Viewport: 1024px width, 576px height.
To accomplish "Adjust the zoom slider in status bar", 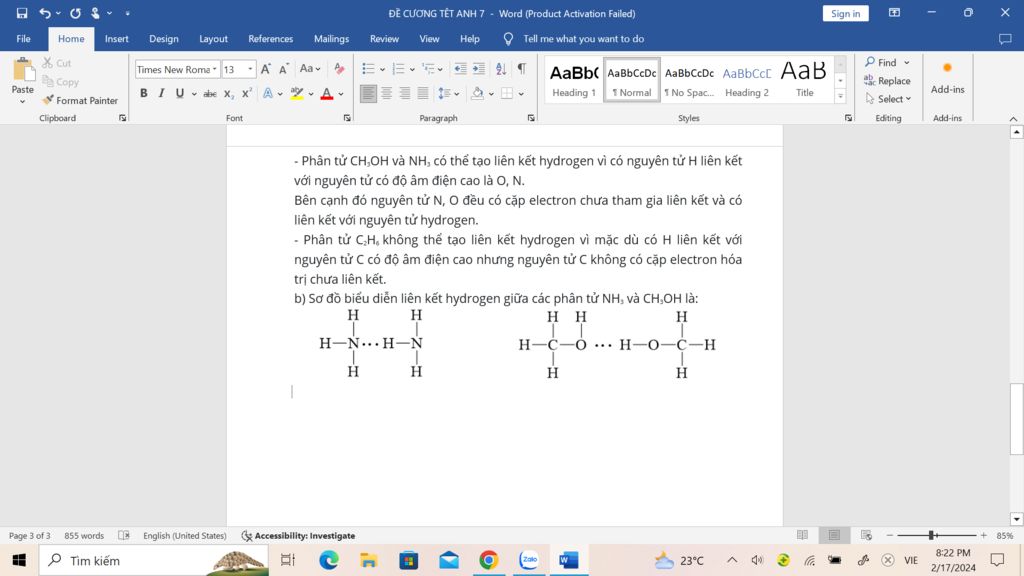I will point(933,536).
